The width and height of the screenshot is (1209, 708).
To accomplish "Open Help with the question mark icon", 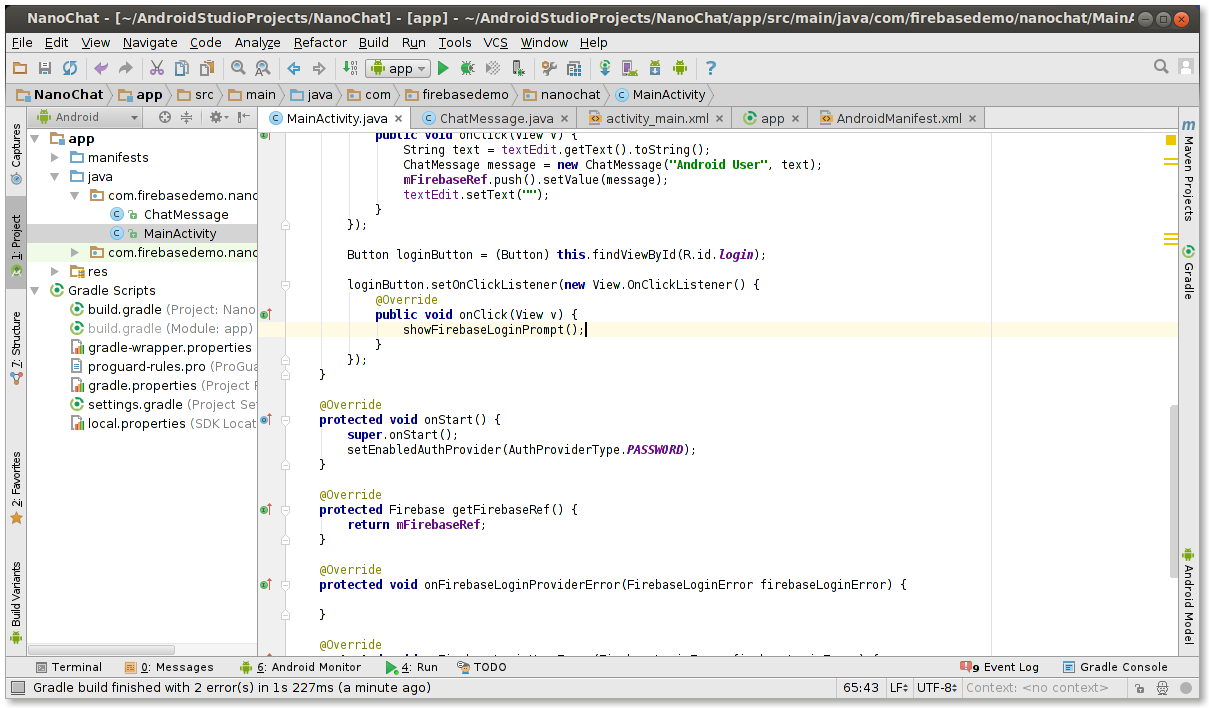I will point(711,68).
